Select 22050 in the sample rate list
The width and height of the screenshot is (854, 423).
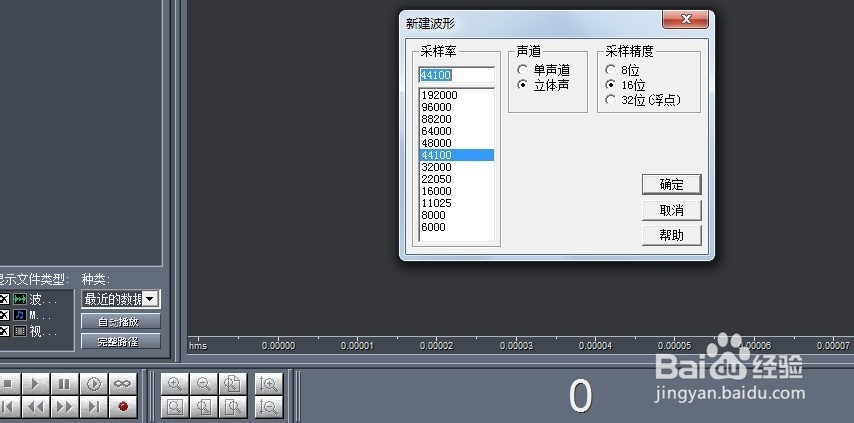(x=457, y=179)
